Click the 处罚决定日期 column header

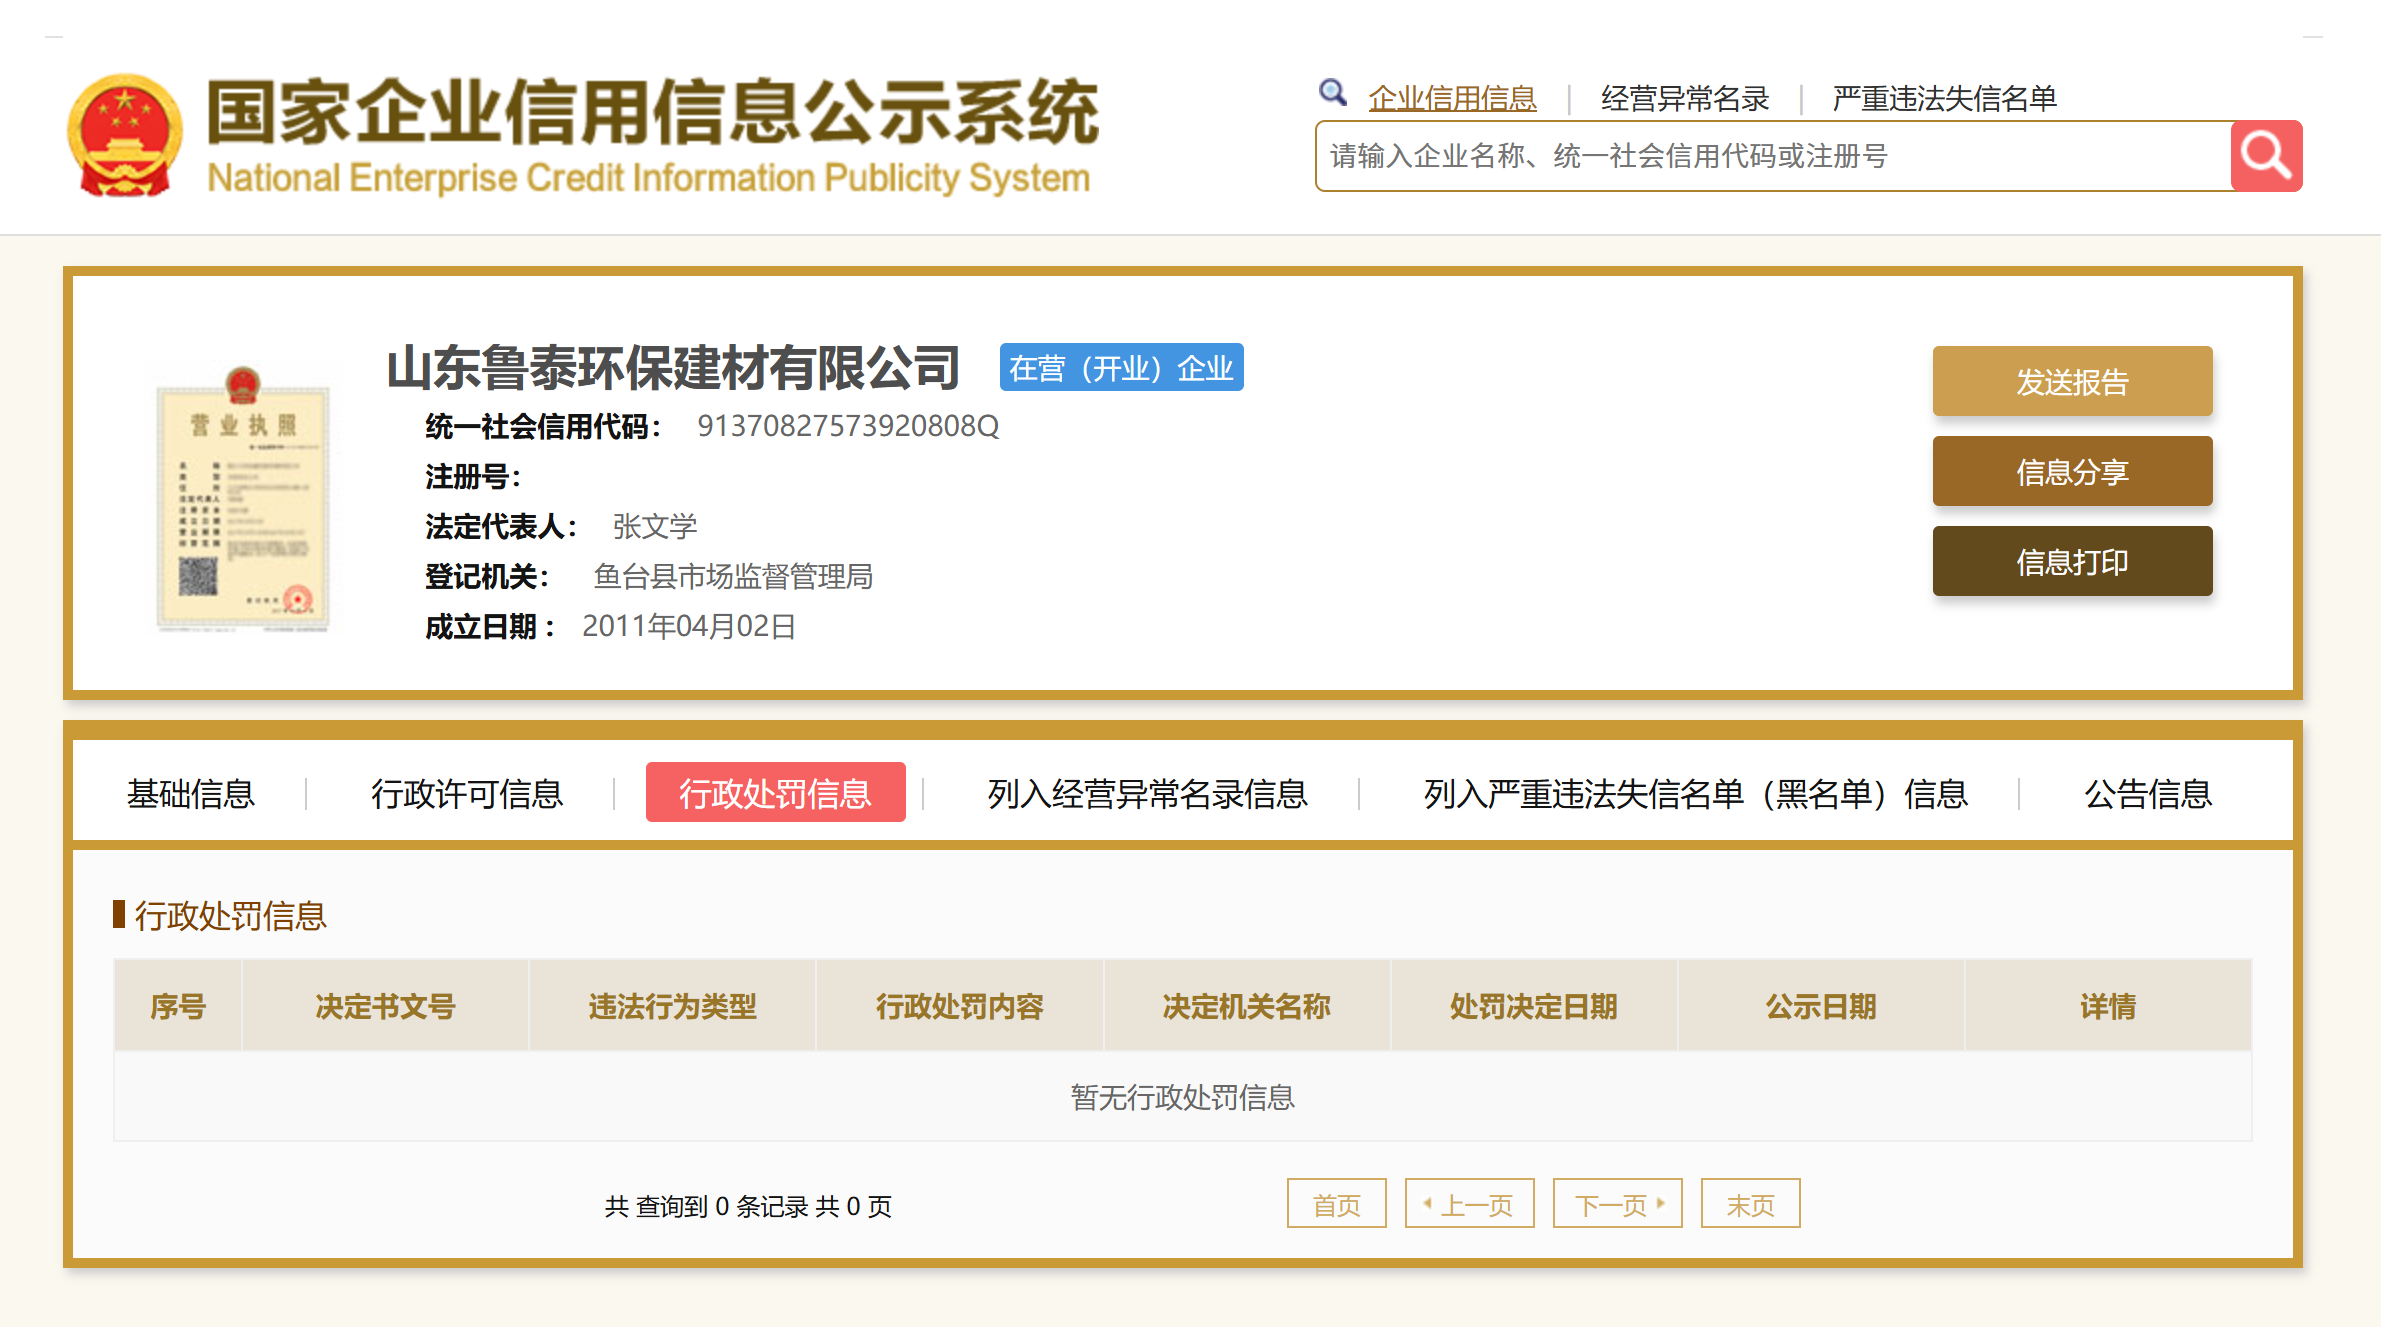1534,1006
